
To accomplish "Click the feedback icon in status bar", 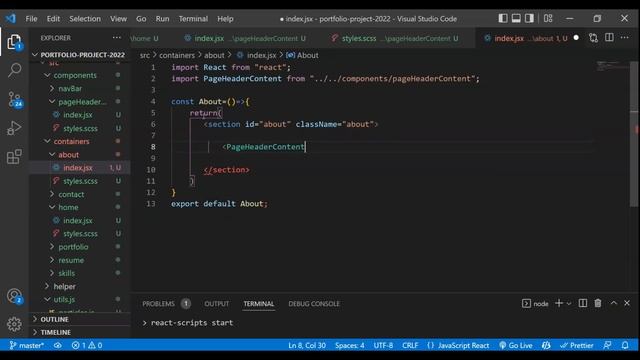I will tap(607, 345).
